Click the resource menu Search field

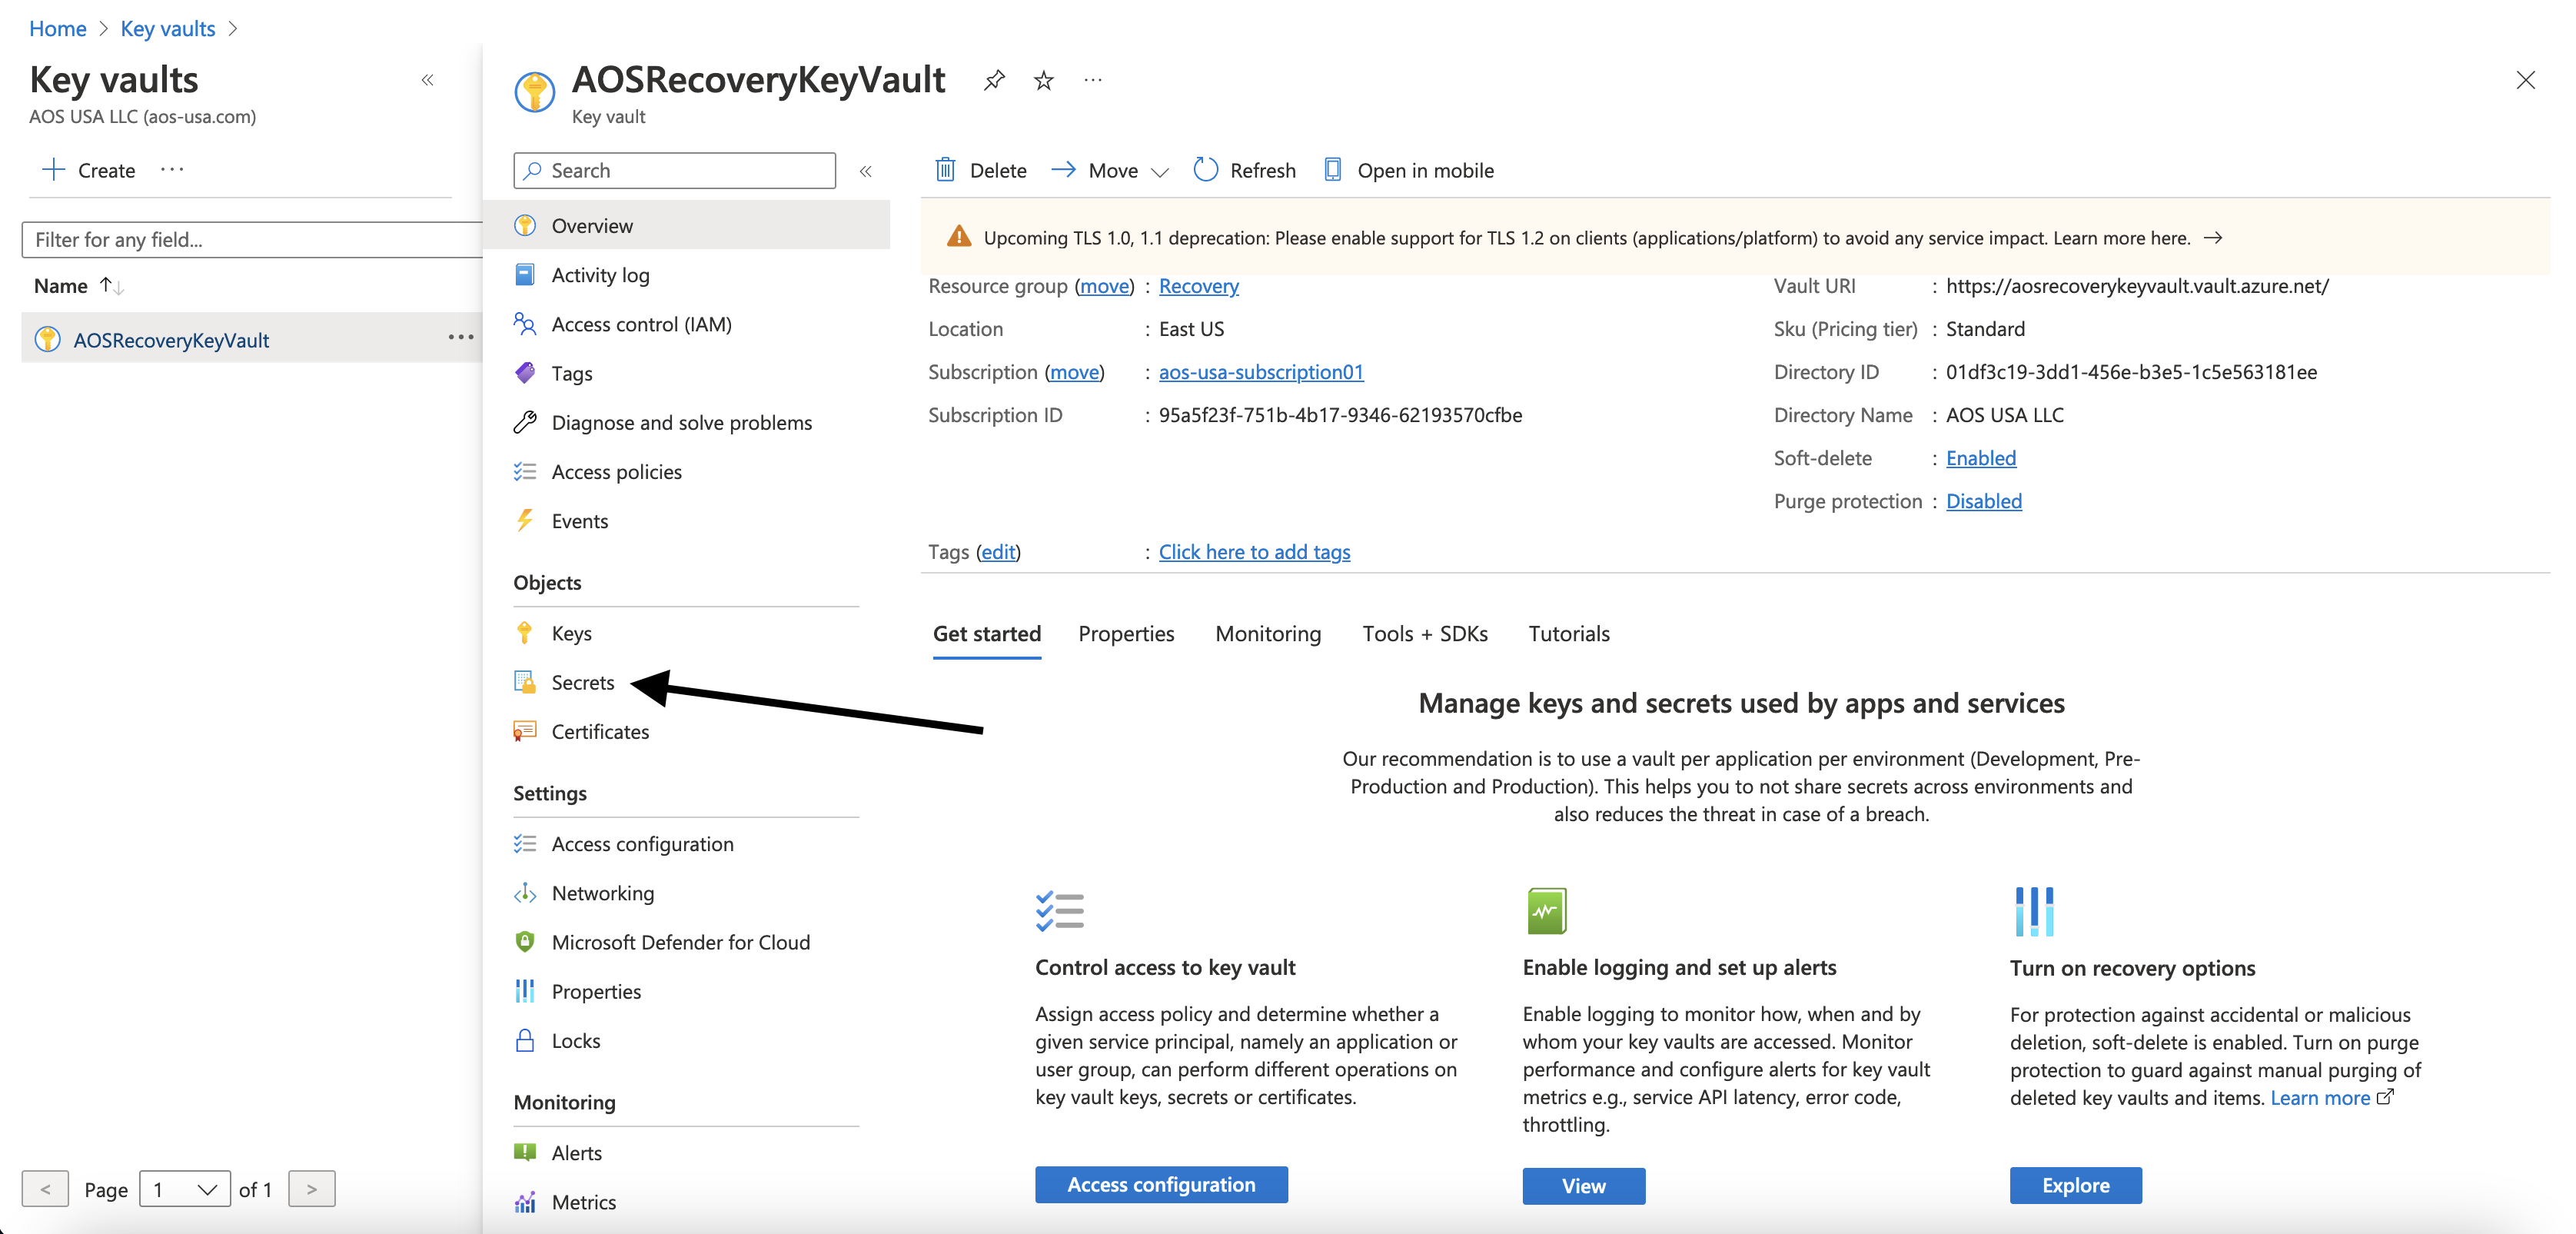[x=674, y=170]
